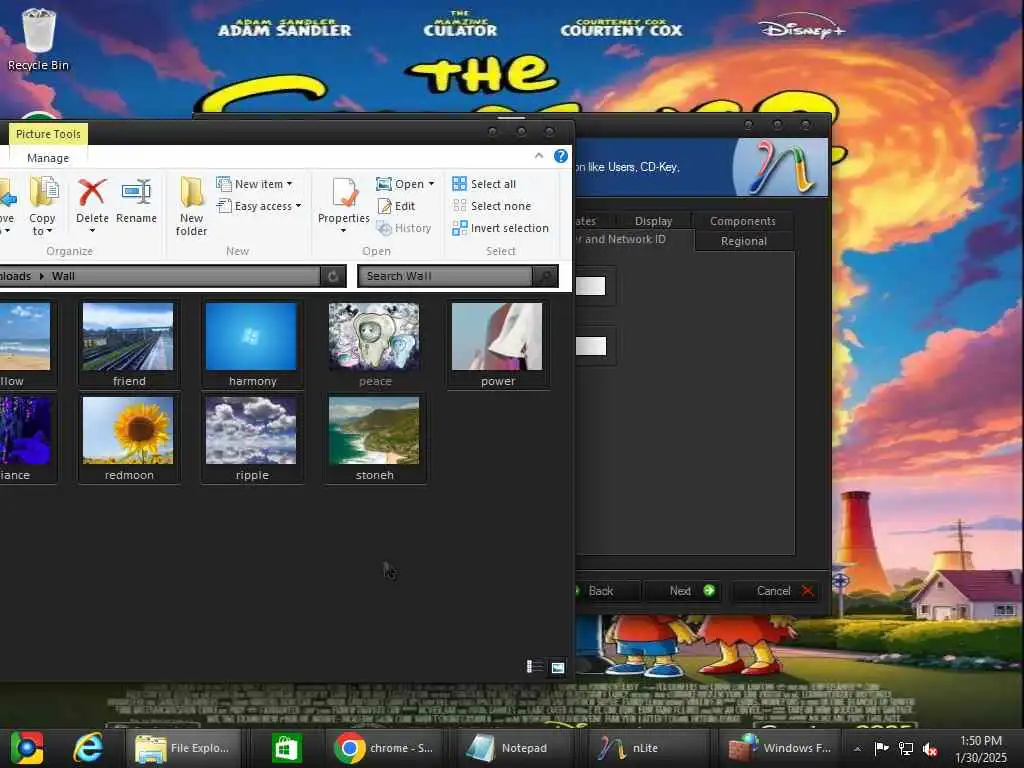The height and width of the screenshot is (768, 1024).
Task: Expand the Delete dropdown arrow
Action: [x=92, y=231]
